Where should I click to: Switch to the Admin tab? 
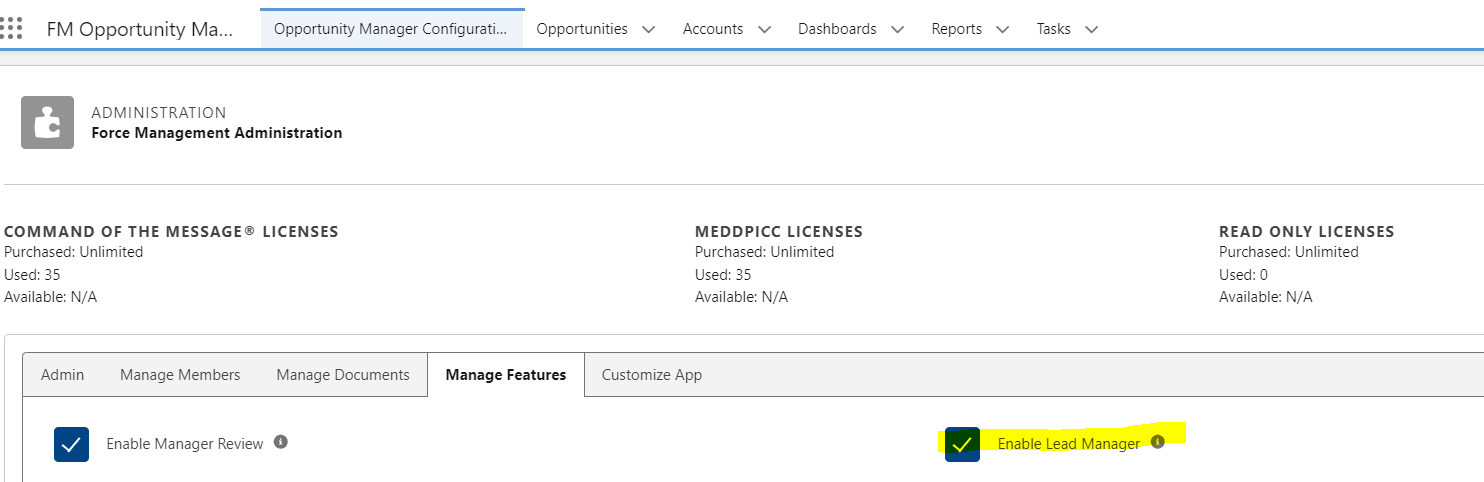62,375
